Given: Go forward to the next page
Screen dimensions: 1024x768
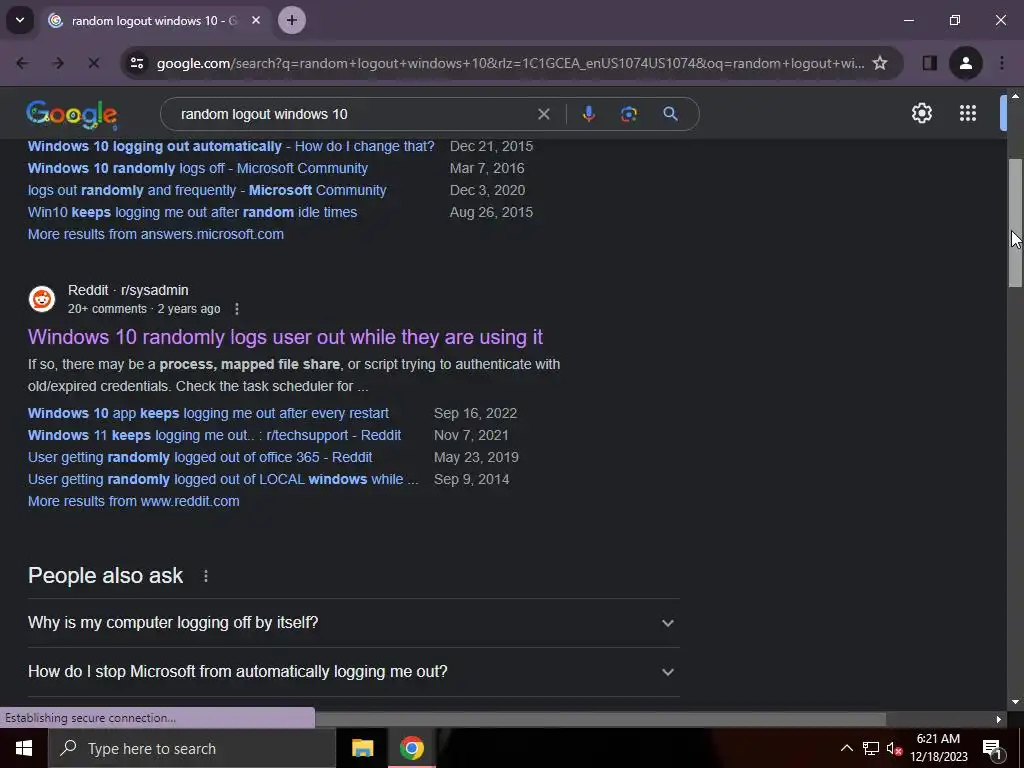Looking at the screenshot, I should [x=58, y=63].
